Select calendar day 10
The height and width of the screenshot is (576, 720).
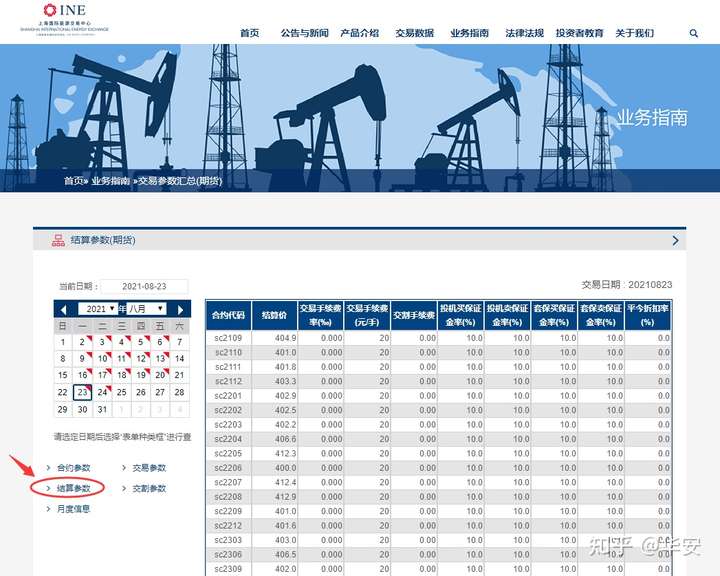(102, 359)
